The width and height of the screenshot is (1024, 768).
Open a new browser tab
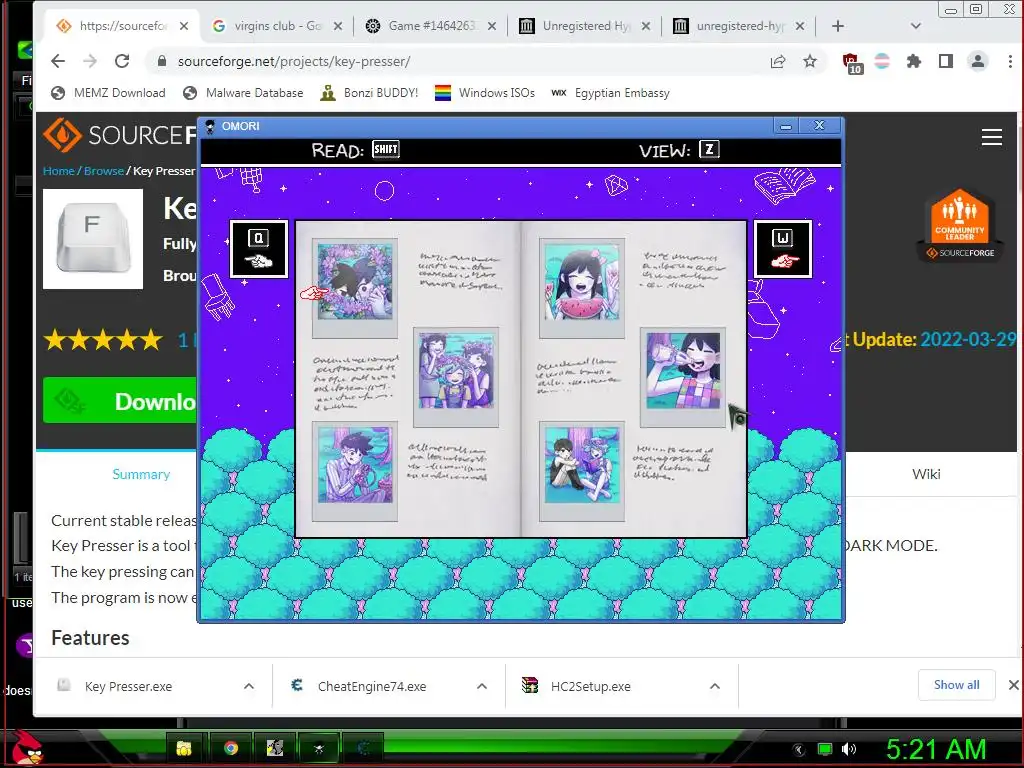click(838, 26)
